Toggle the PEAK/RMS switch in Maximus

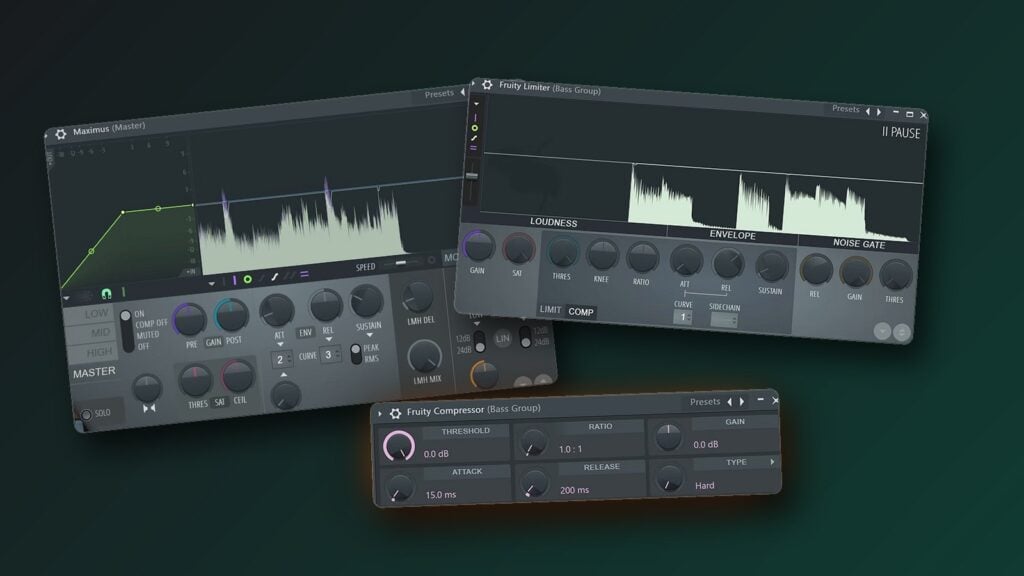point(356,354)
